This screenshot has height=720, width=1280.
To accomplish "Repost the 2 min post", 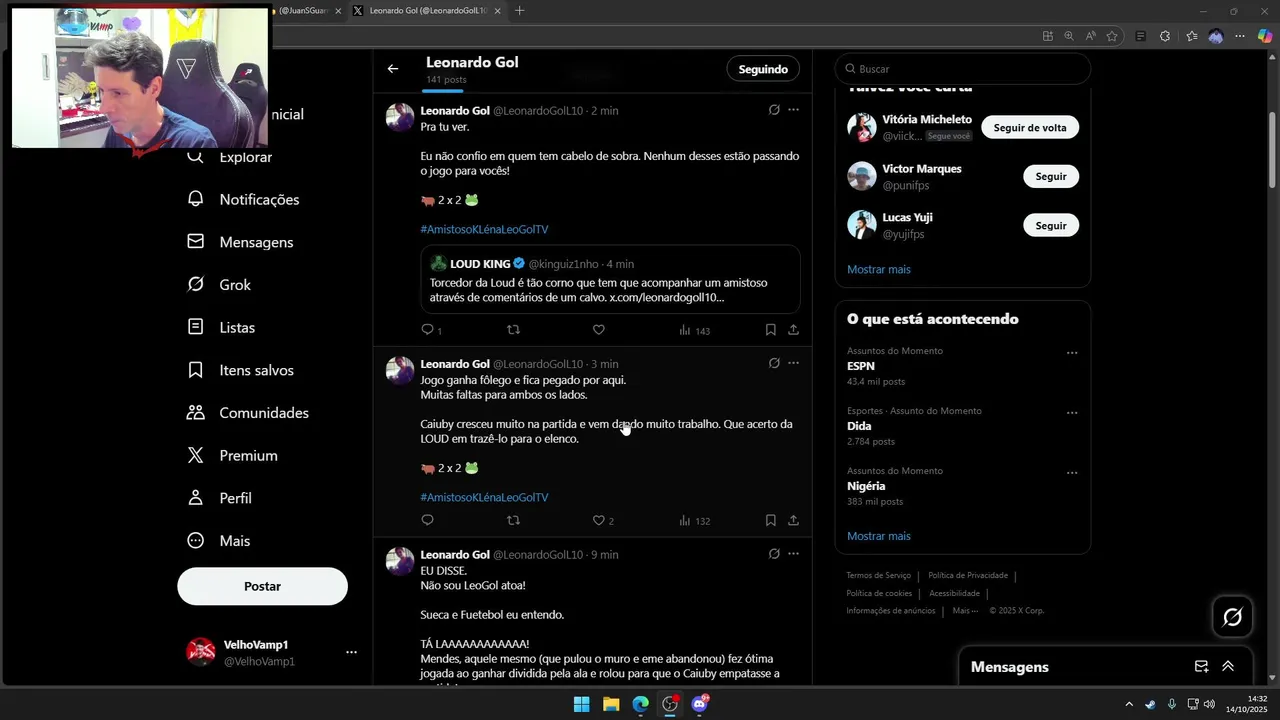I will [513, 329].
